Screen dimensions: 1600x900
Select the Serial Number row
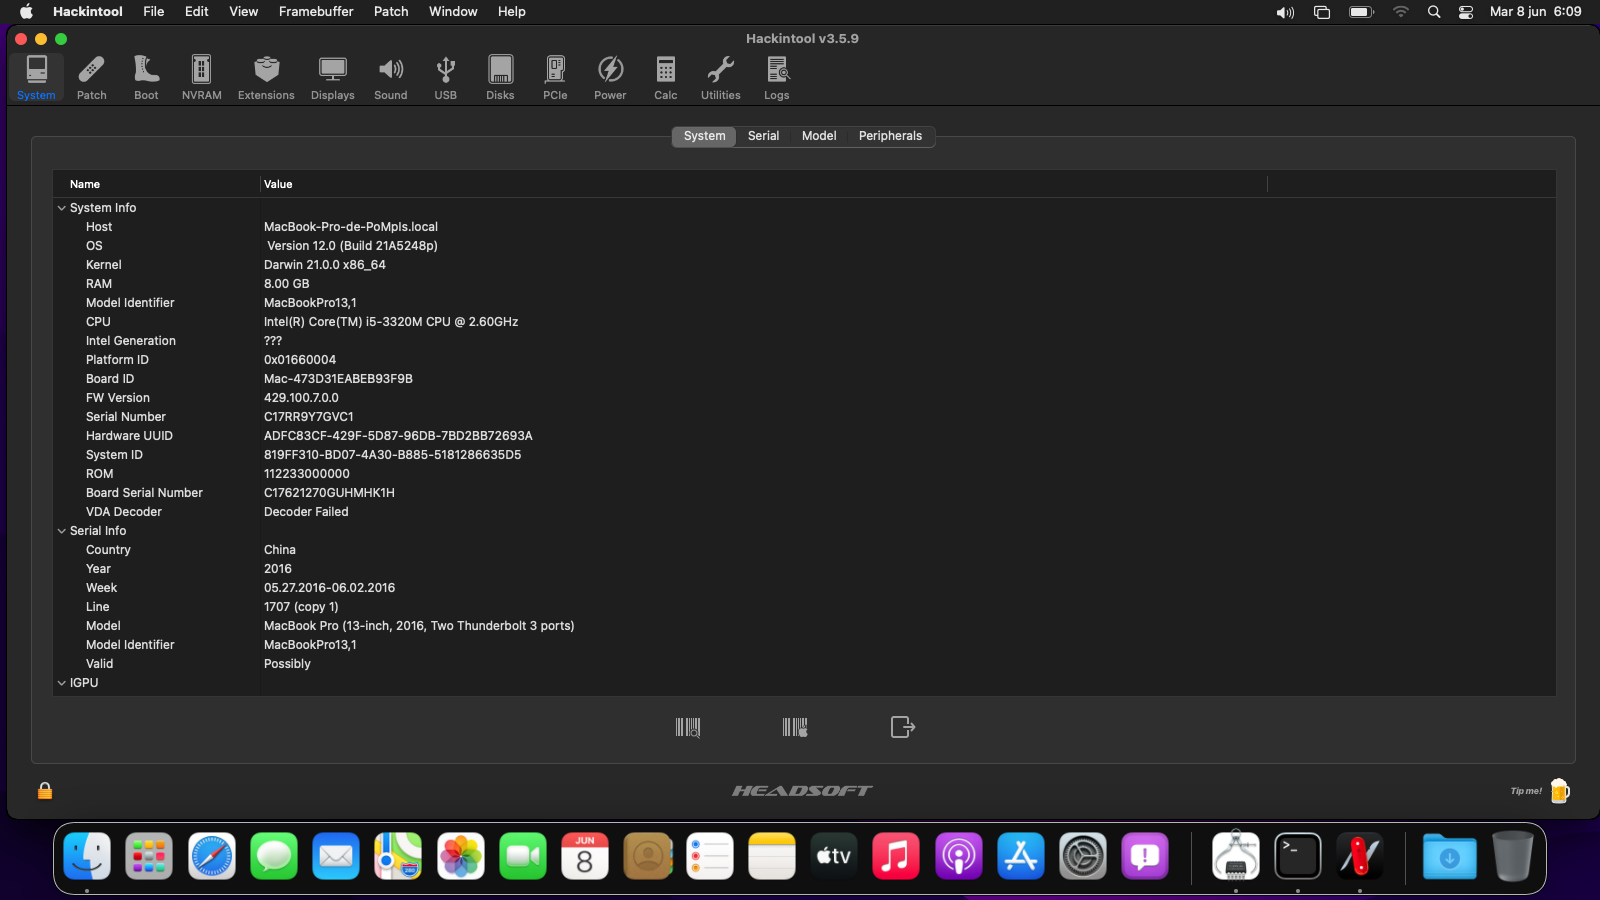[804, 417]
